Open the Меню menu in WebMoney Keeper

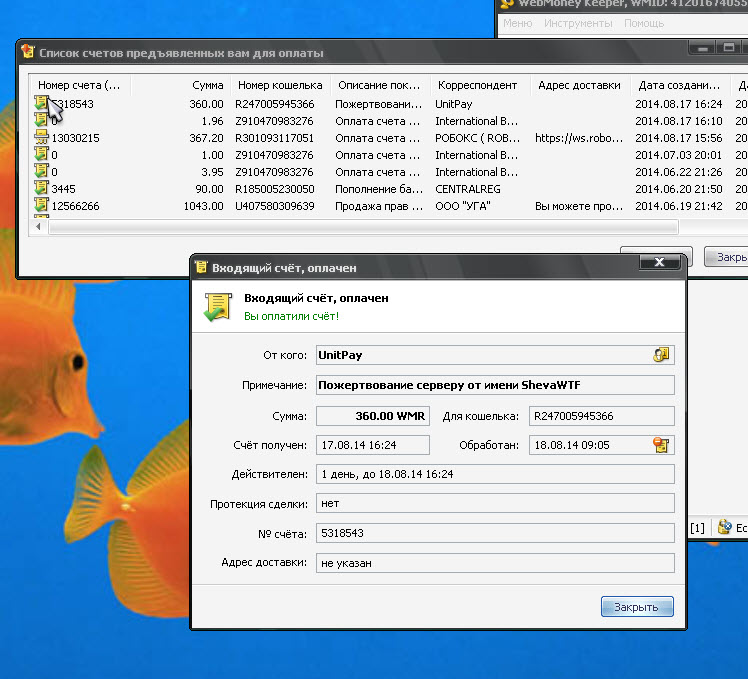[x=517, y=23]
